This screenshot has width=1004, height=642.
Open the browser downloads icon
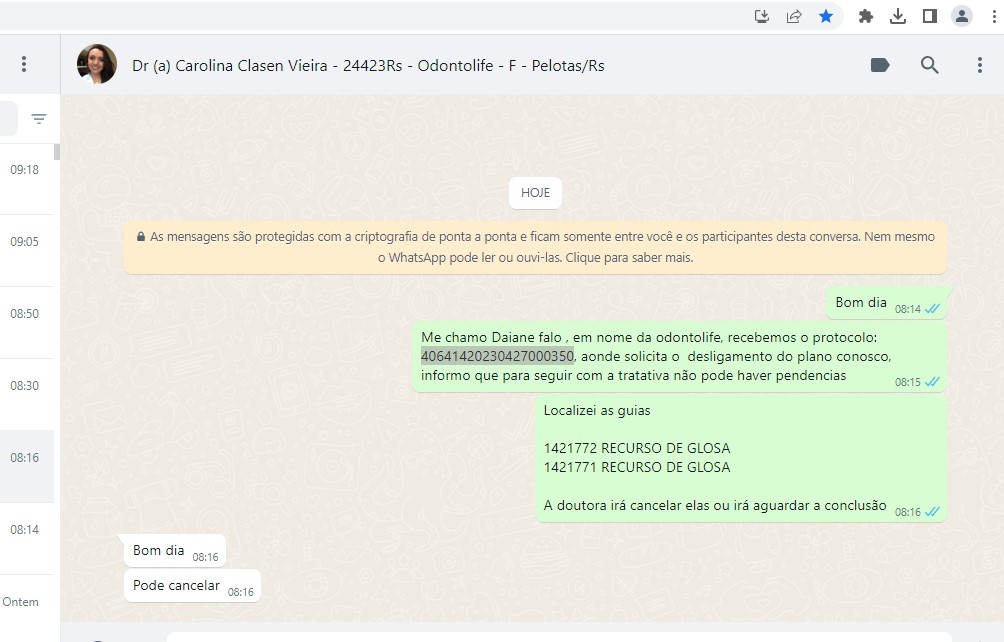tap(898, 16)
